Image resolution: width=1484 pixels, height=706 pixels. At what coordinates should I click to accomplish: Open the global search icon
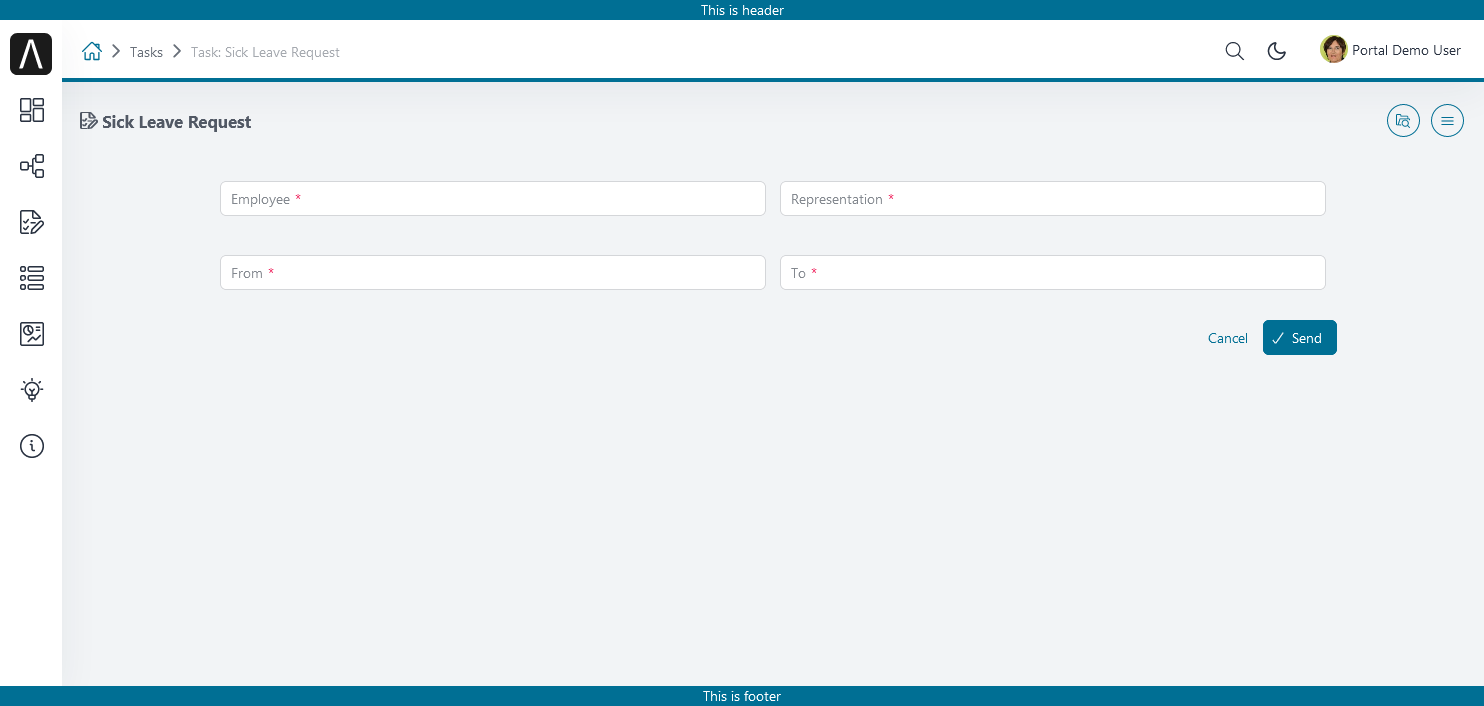click(x=1235, y=51)
